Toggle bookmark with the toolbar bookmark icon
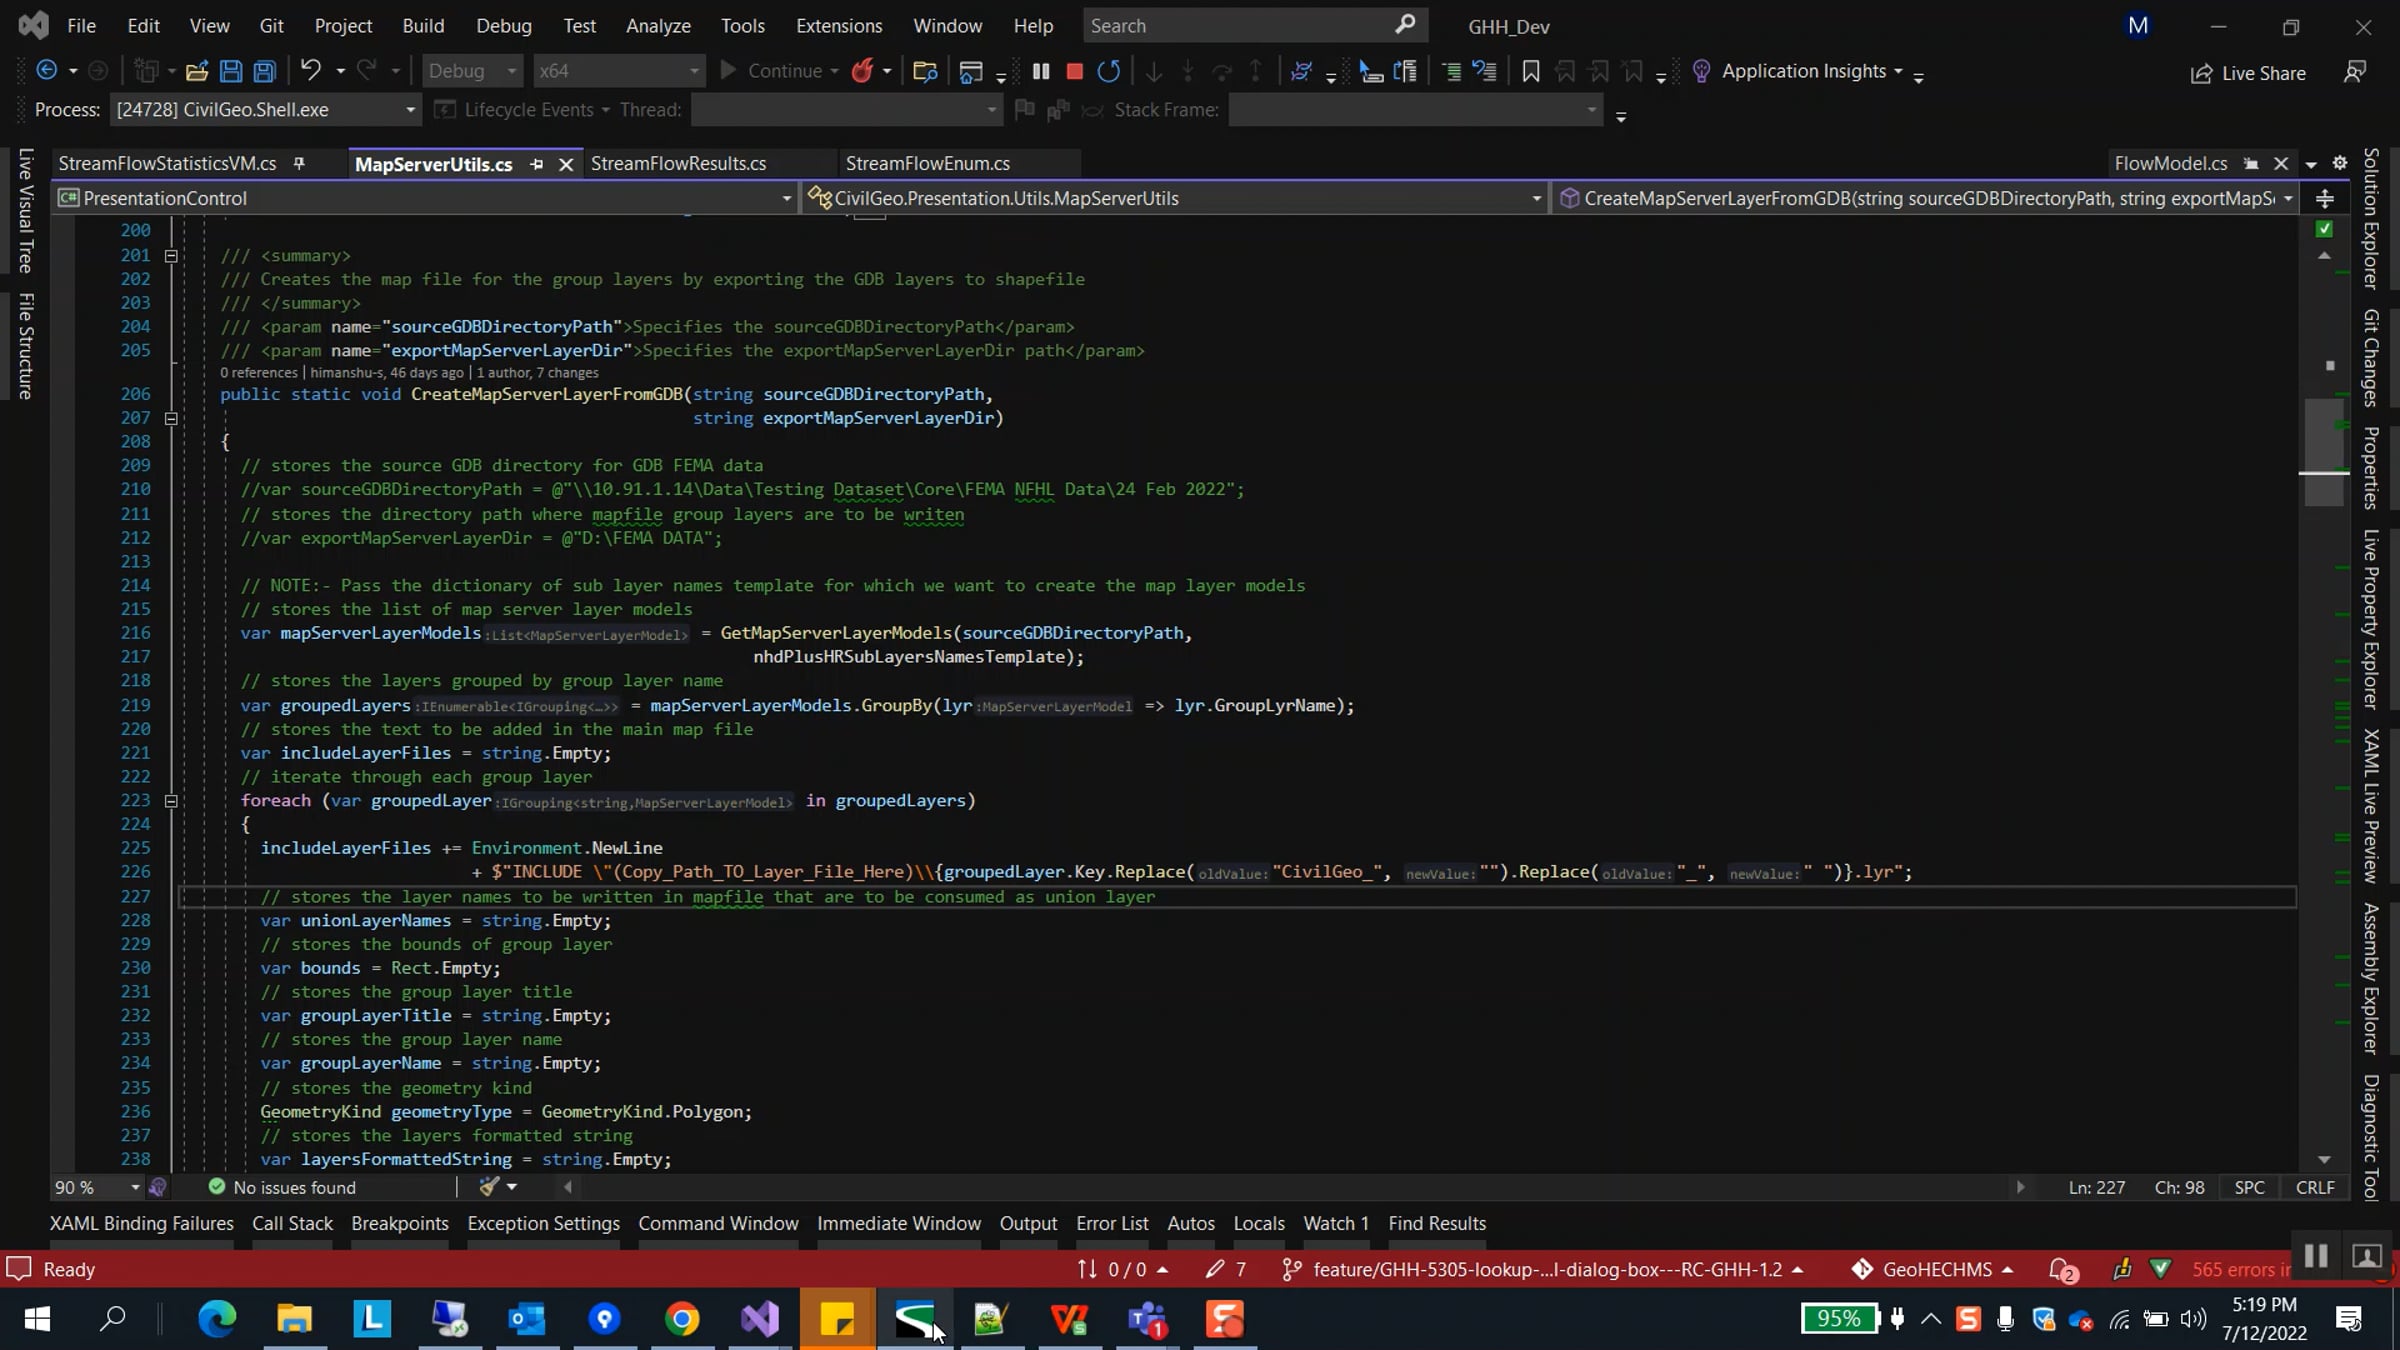 1530,71
